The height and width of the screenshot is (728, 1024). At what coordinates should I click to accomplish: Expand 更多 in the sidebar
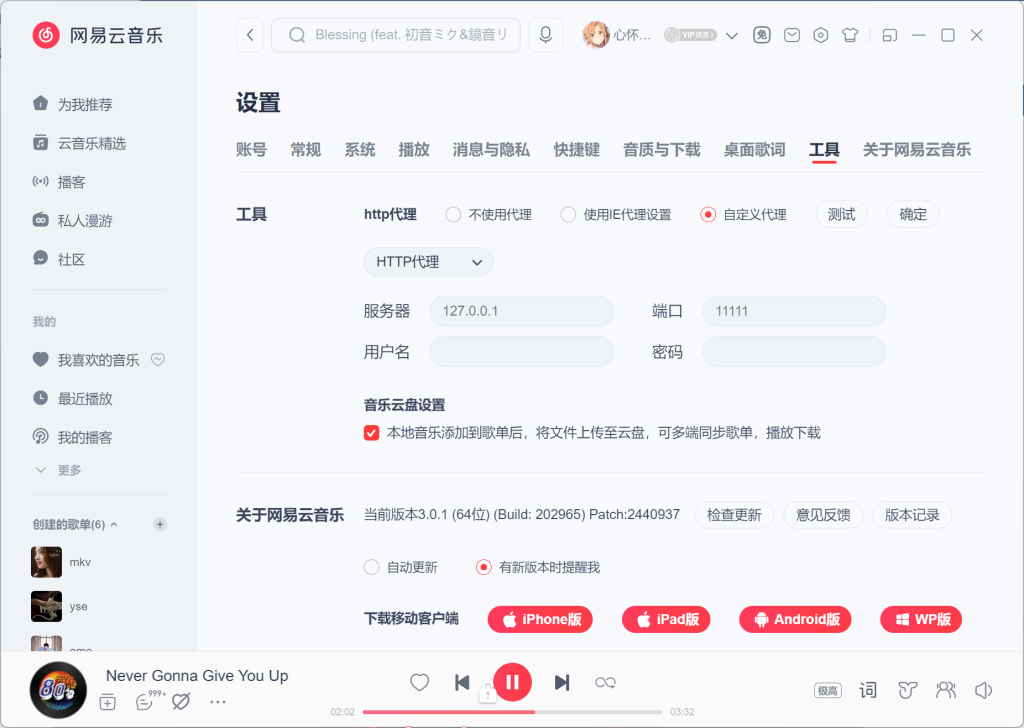tap(58, 470)
